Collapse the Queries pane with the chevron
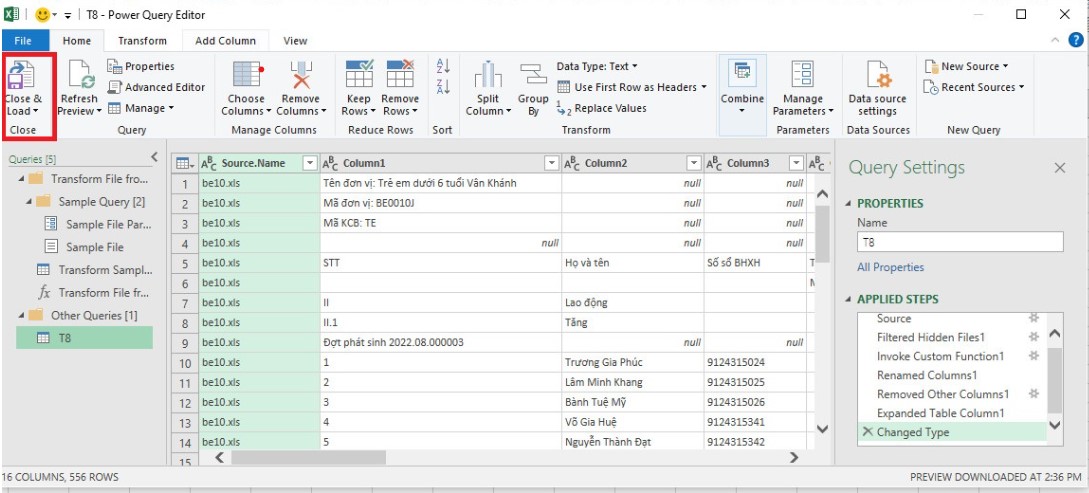Screen dimensions: 1089x493 (x=154, y=158)
